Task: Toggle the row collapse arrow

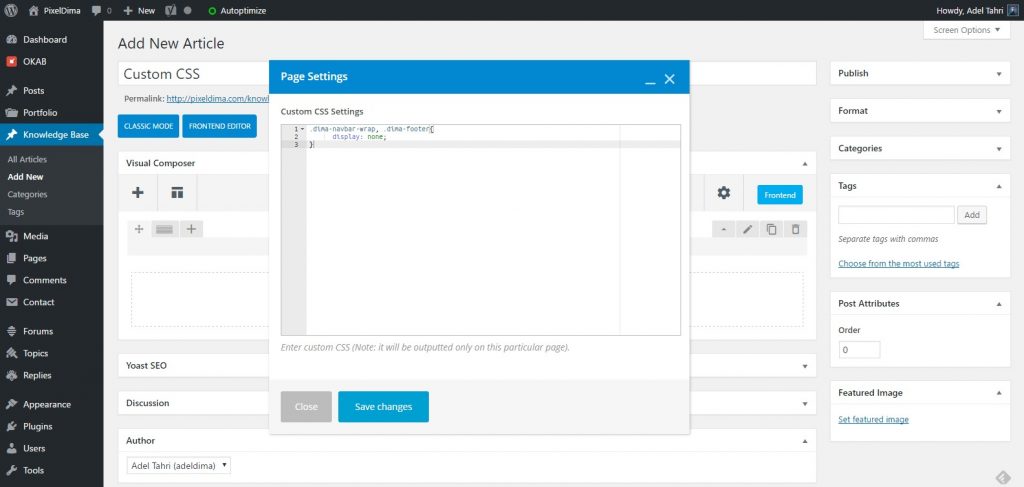Action: pos(724,229)
